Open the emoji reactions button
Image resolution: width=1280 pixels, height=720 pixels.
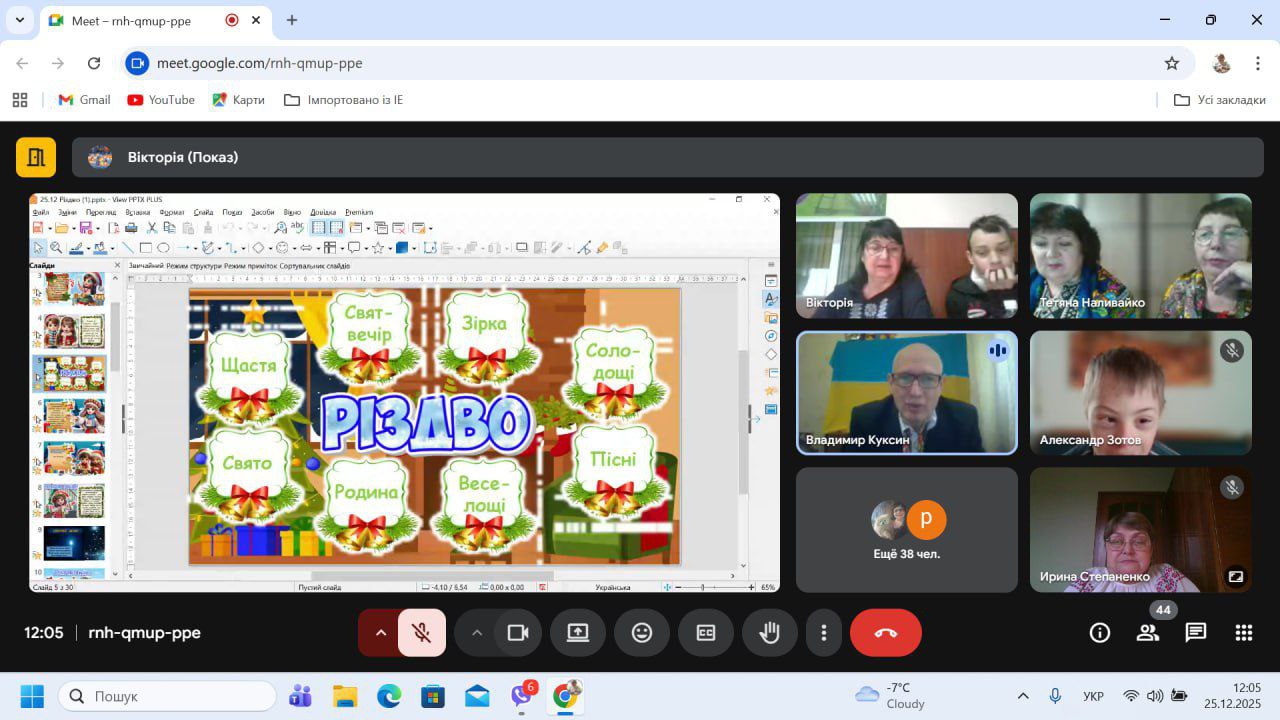click(x=642, y=633)
